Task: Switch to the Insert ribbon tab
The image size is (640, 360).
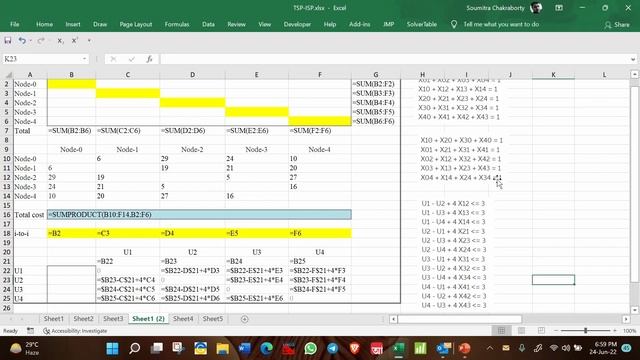Action: click(x=73, y=24)
